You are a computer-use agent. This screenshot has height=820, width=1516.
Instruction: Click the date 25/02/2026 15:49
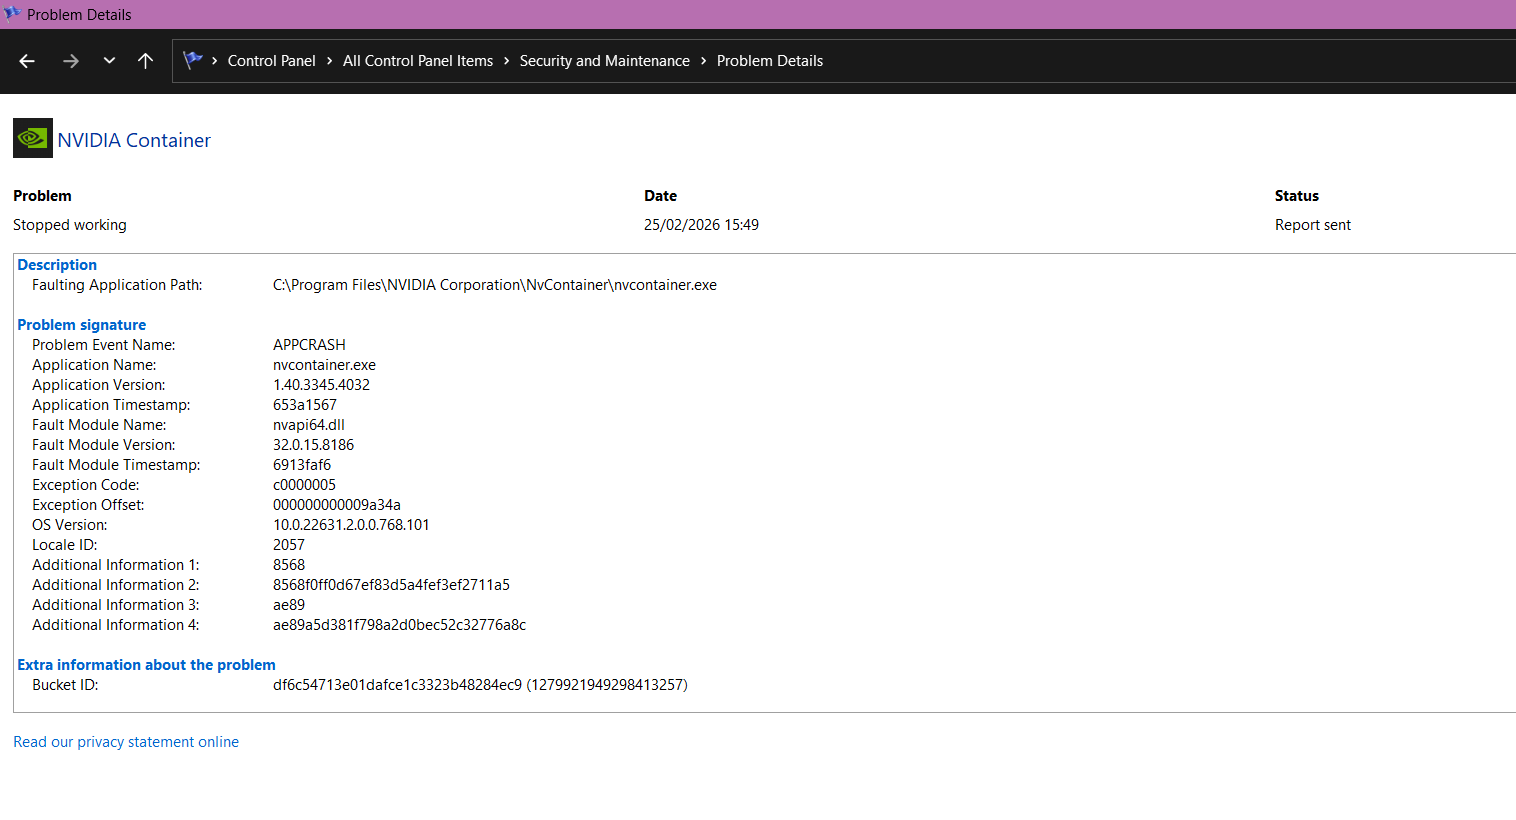701,225
